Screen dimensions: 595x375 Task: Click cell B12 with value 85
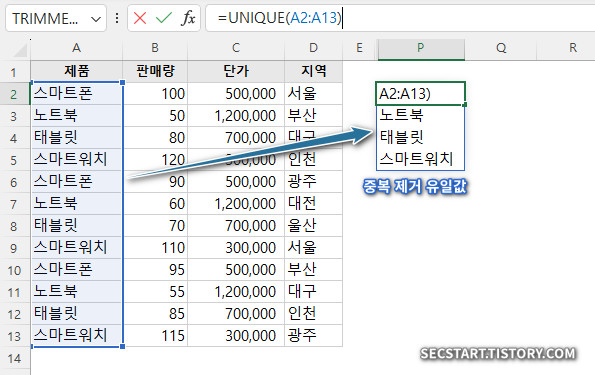(155, 314)
